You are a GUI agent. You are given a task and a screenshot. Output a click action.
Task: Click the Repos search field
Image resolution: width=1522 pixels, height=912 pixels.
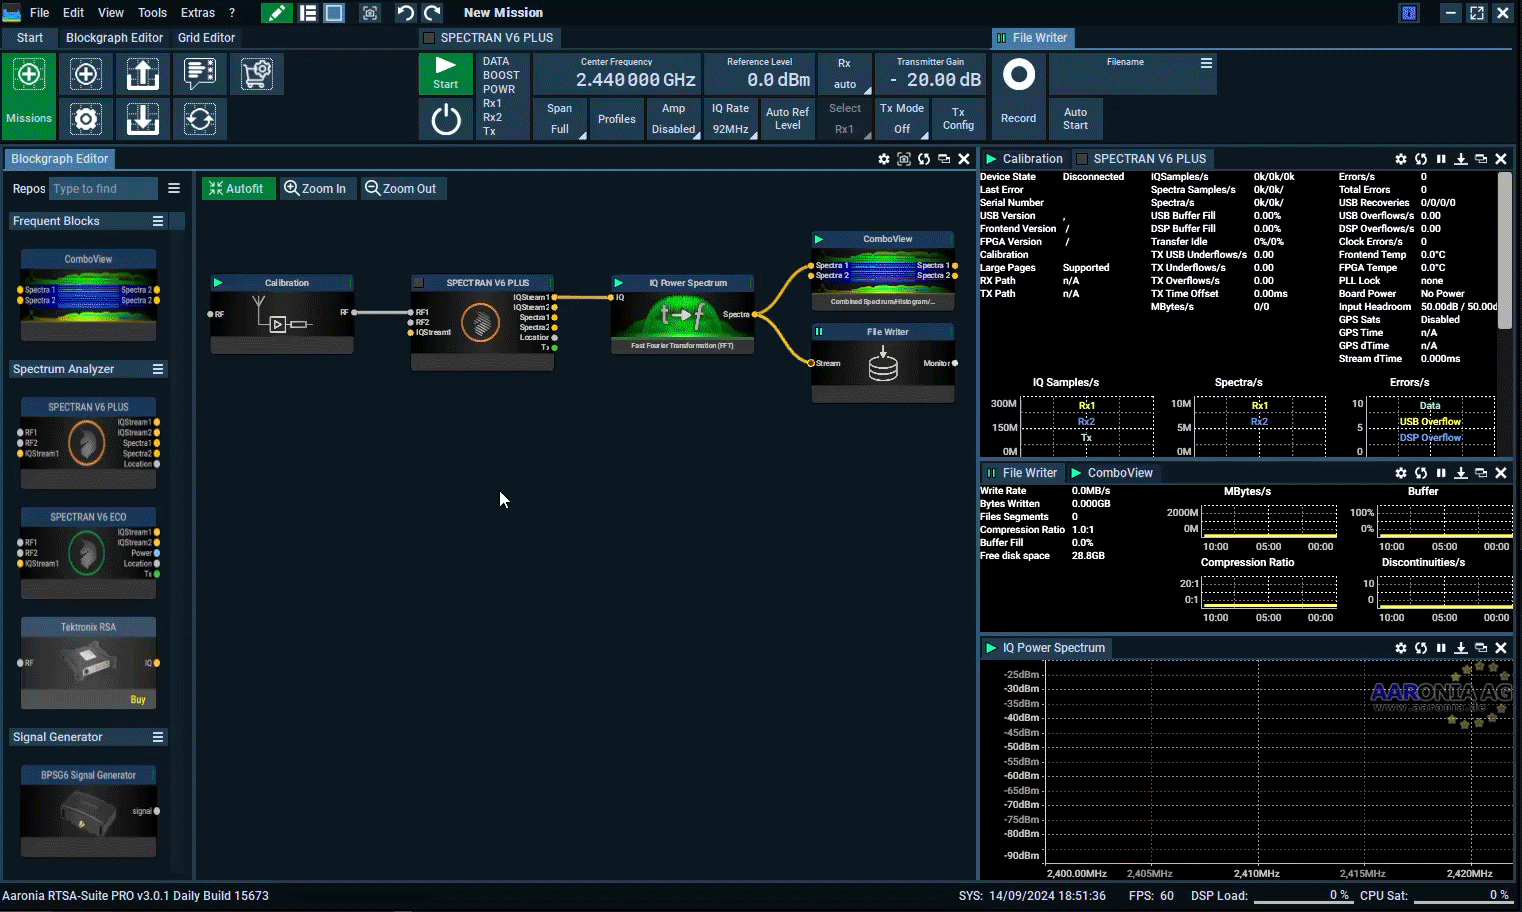point(103,188)
